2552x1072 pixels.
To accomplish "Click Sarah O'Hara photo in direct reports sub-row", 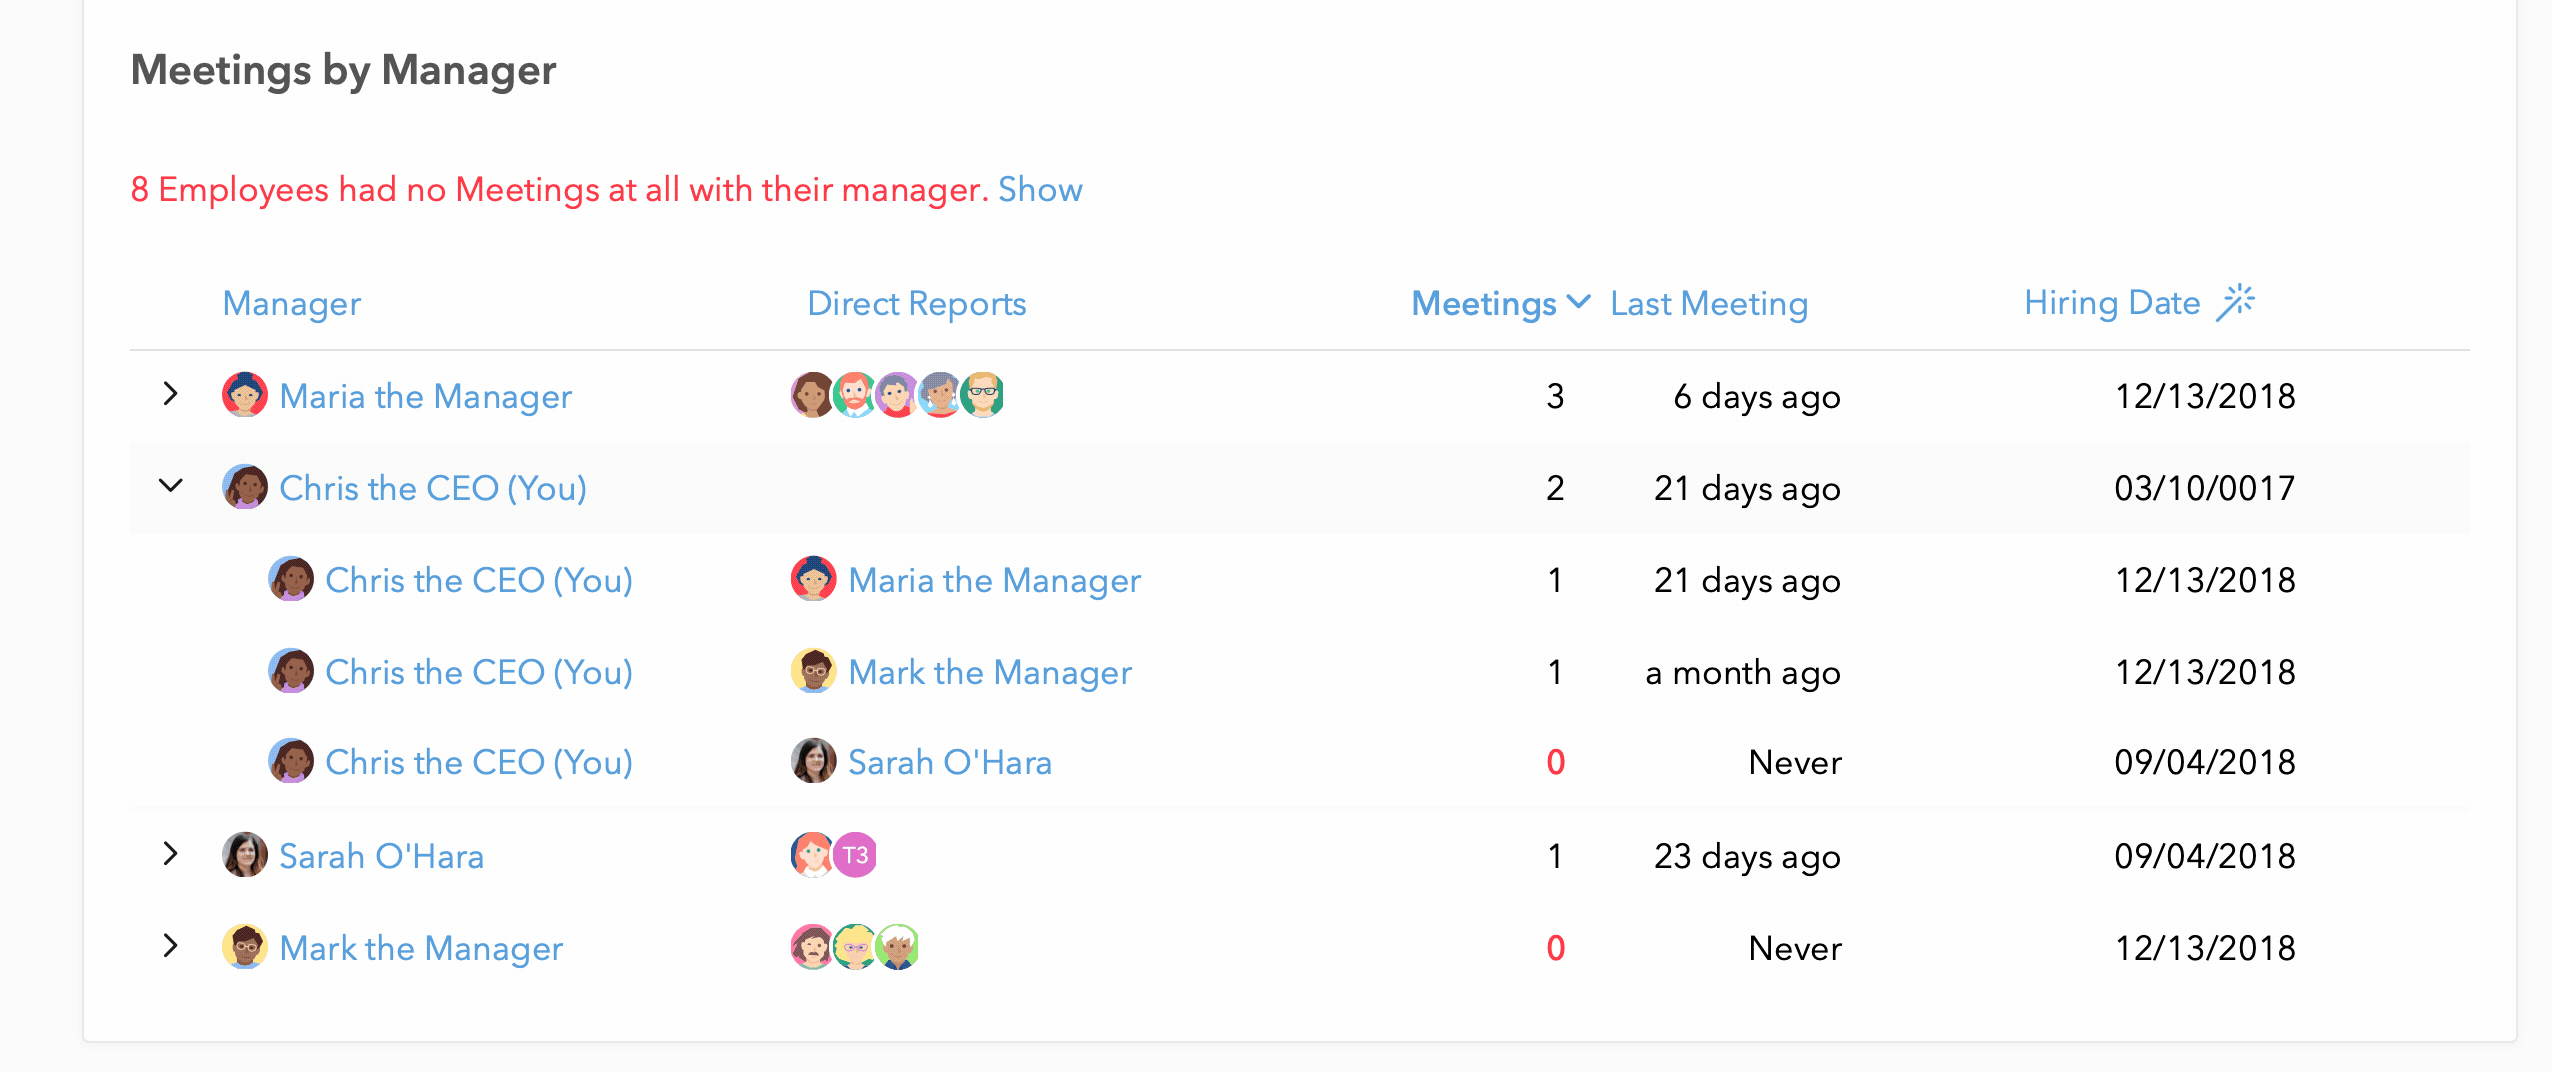I will click(813, 760).
